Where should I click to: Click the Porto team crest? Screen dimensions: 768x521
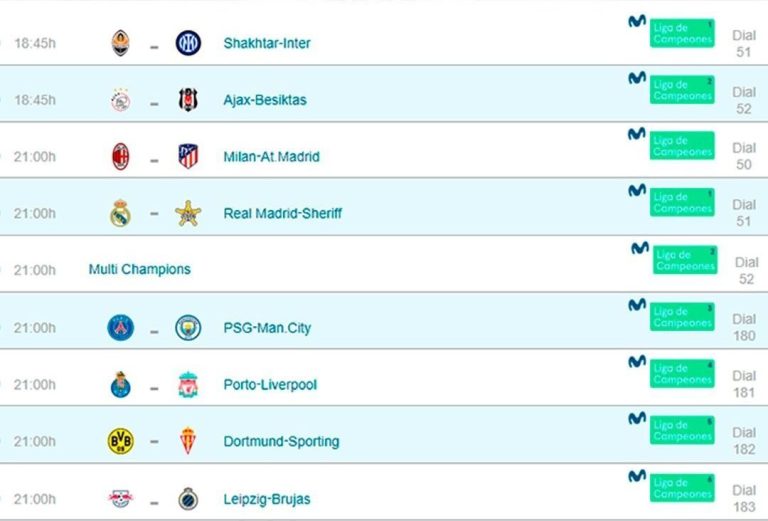click(120, 384)
